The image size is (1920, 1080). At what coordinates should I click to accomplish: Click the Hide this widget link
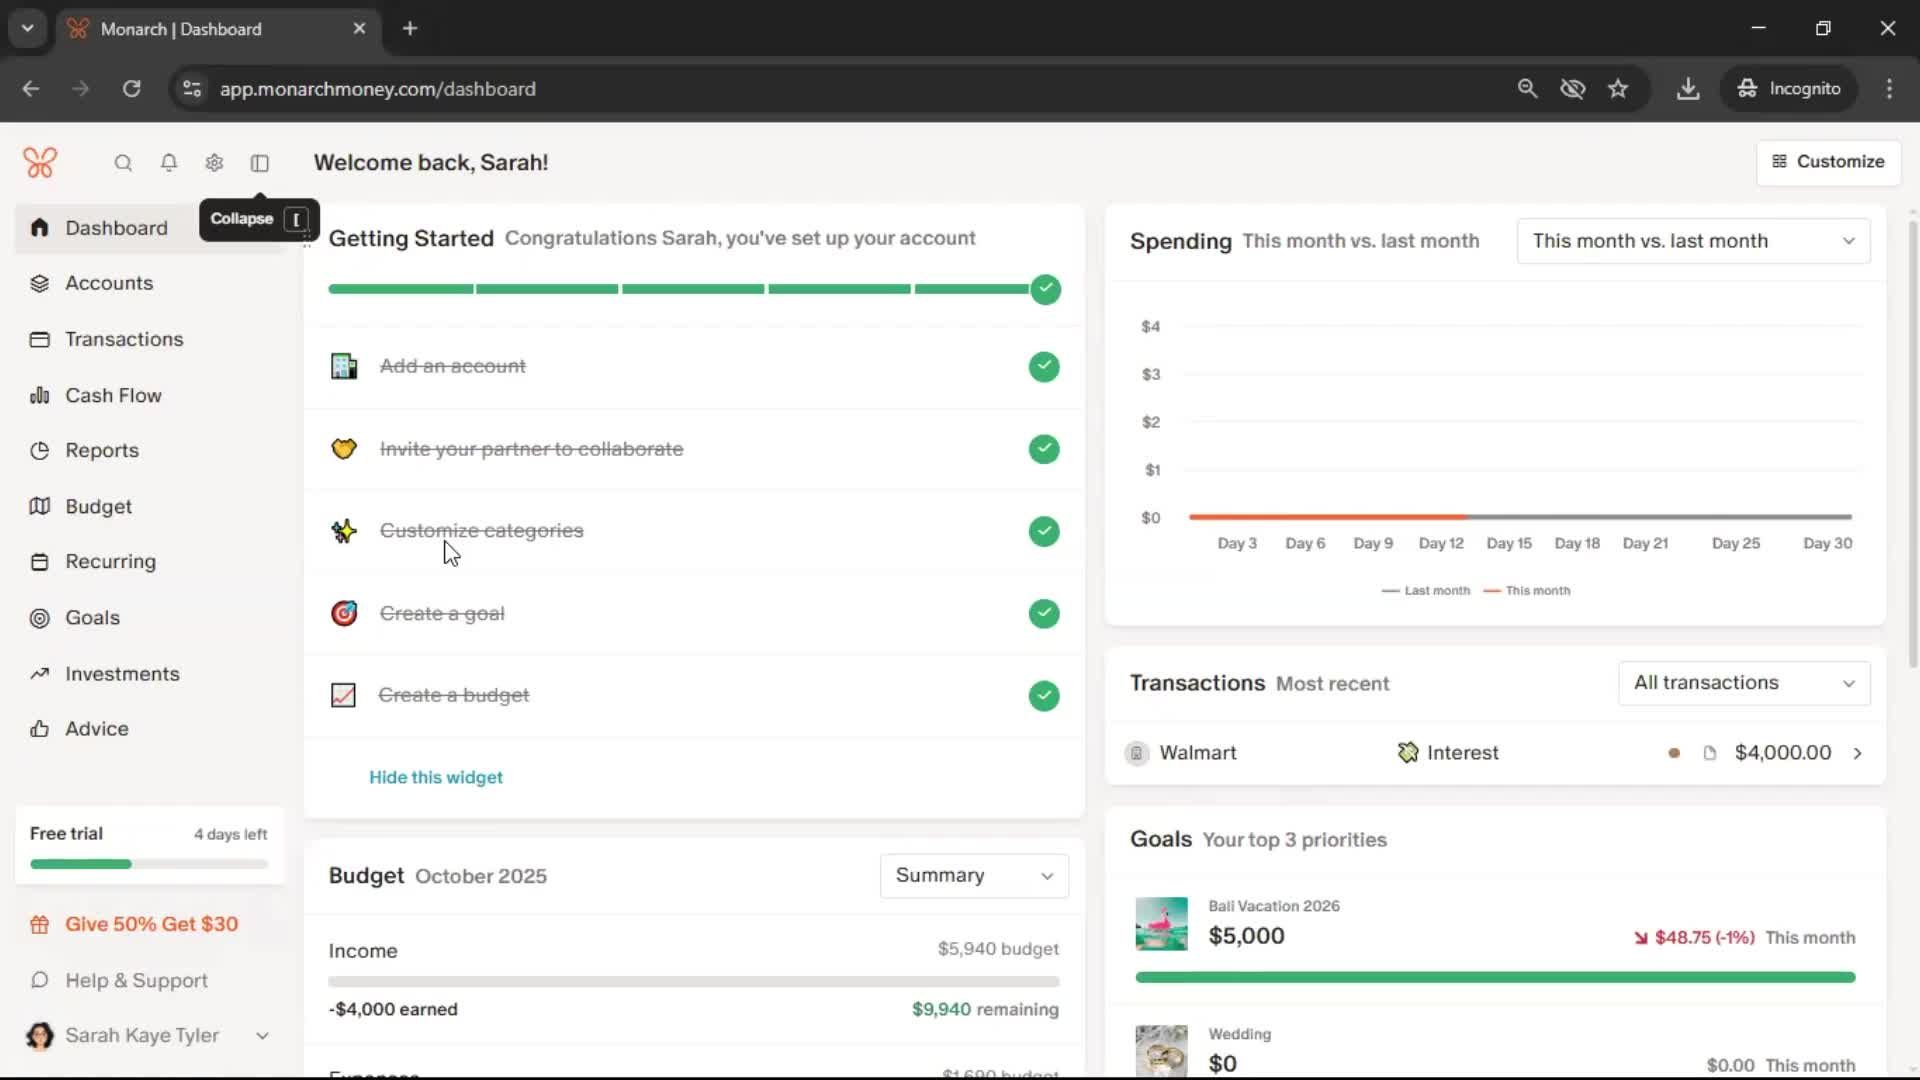pyautogui.click(x=436, y=778)
